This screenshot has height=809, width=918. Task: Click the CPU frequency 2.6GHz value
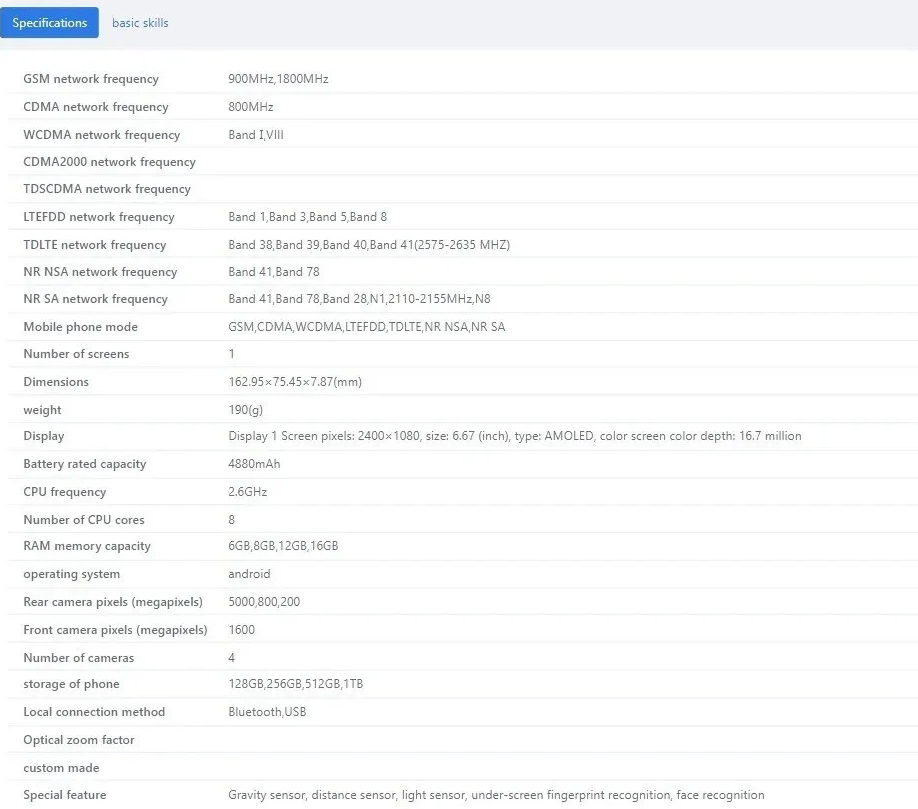248,492
